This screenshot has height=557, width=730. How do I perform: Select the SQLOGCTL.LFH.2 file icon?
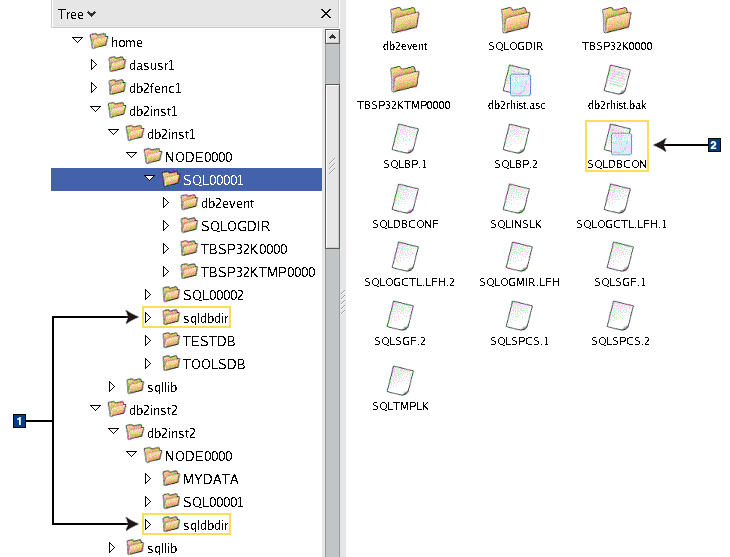pyautogui.click(x=405, y=257)
